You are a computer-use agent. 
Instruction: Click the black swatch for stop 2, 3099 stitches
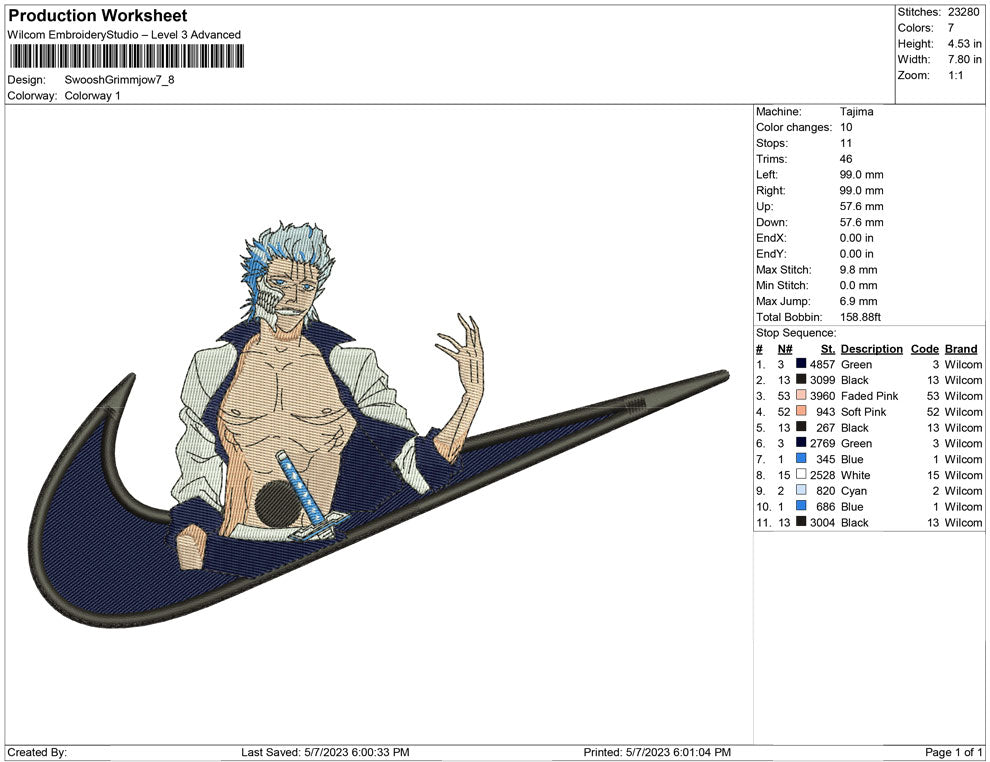tap(801, 379)
